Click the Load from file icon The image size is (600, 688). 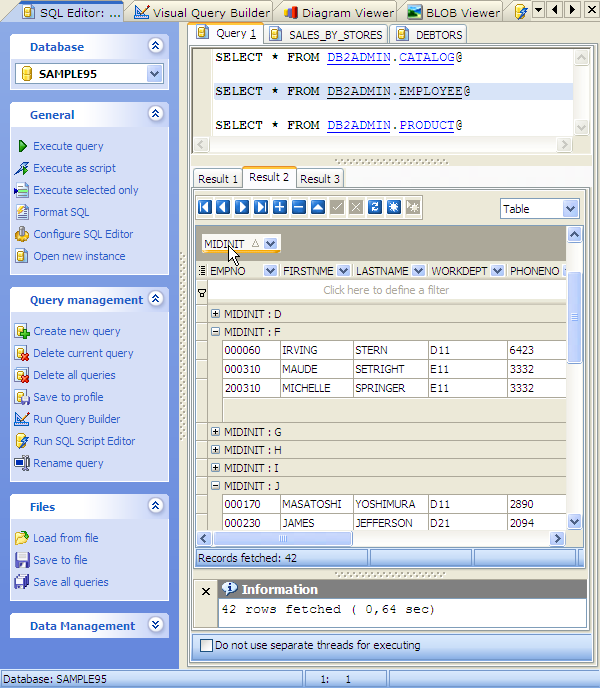(x=22, y=538)
